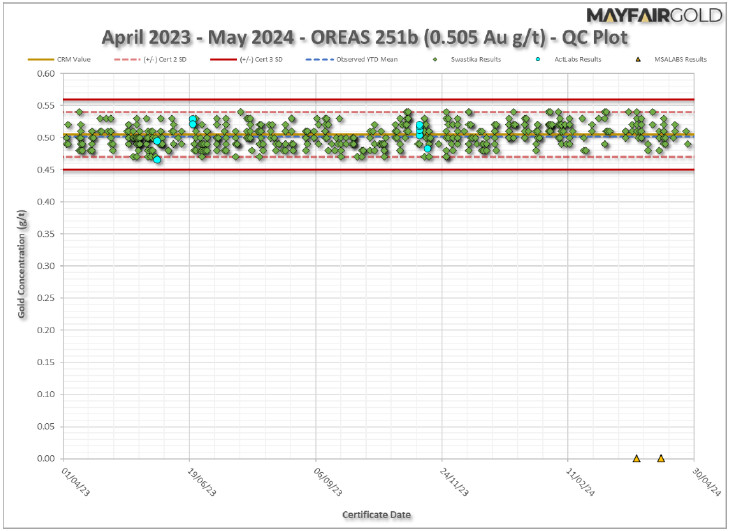The image size is (729, 531).
Task: Select the ActLabs Results legend entry
Action: click(568, 60)
